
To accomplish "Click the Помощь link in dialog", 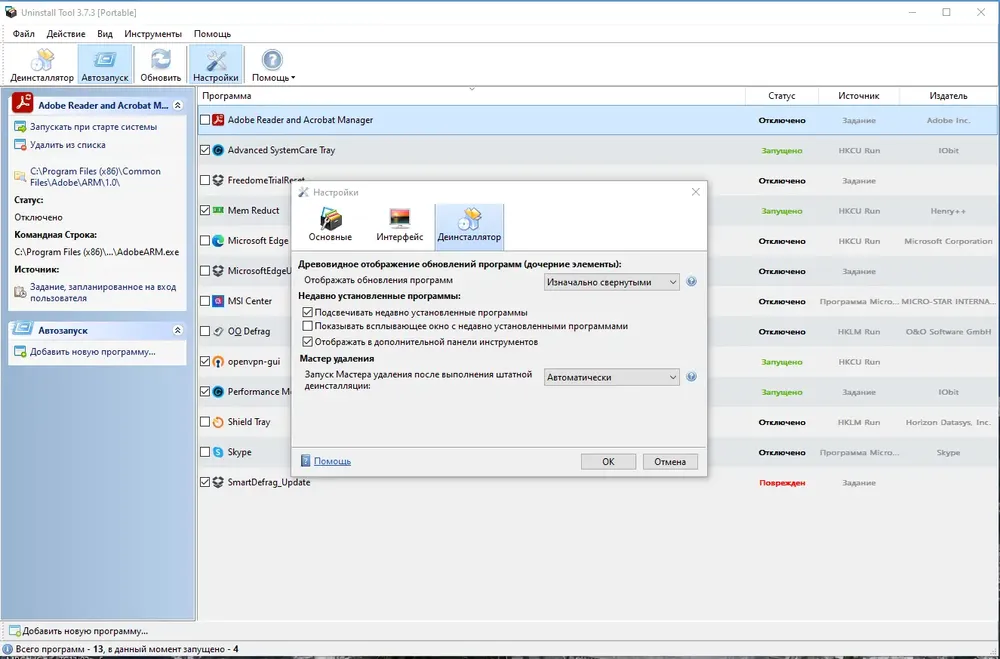I will point(332,461).
